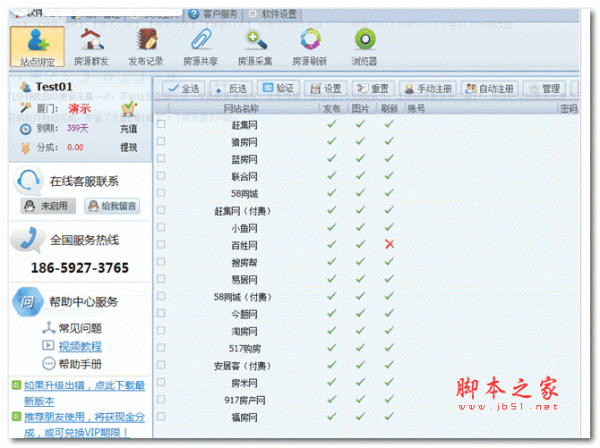Check the box for 福房网
600x448 pixels.
(161, 417)
